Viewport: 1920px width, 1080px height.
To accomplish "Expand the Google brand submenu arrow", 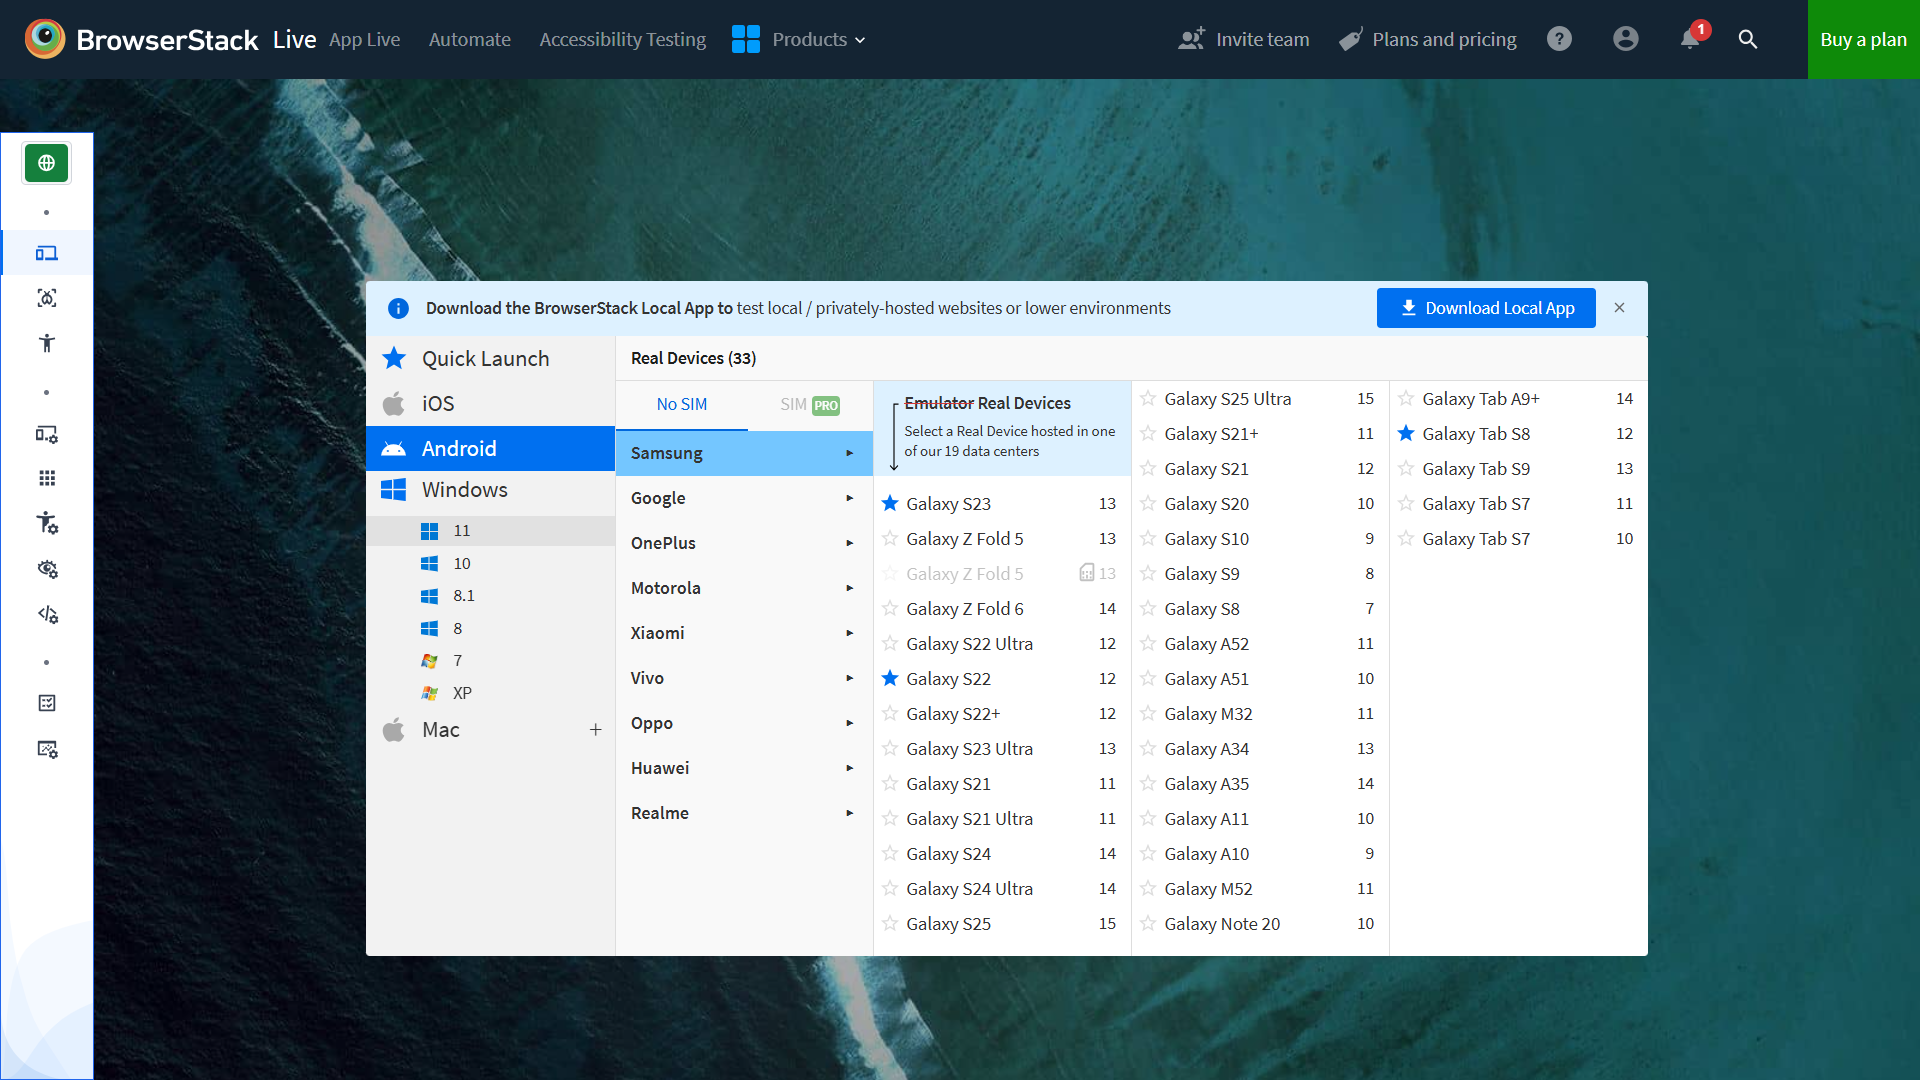I will [849, 498].
